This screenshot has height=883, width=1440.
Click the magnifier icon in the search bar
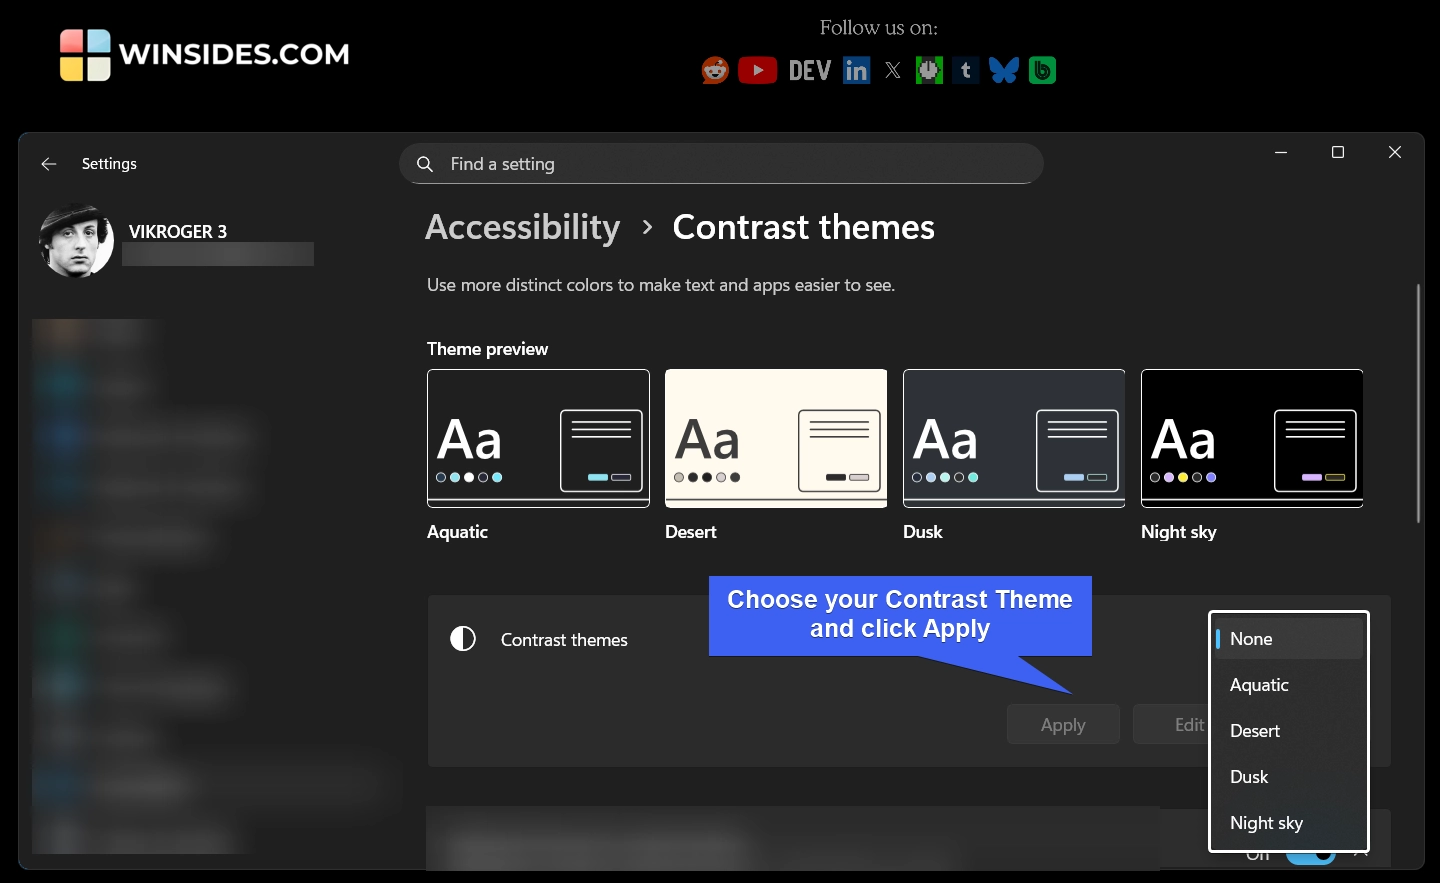tap(425, 163)
